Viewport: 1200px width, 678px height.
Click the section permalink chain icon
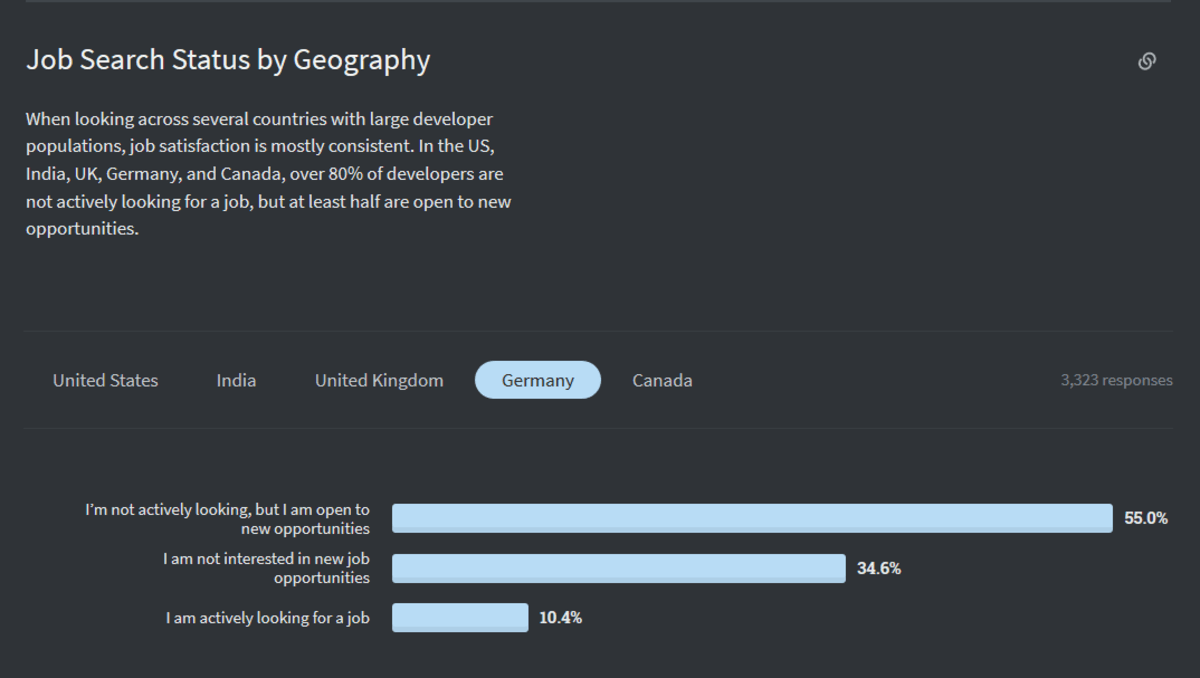(x=1147, y=61)
